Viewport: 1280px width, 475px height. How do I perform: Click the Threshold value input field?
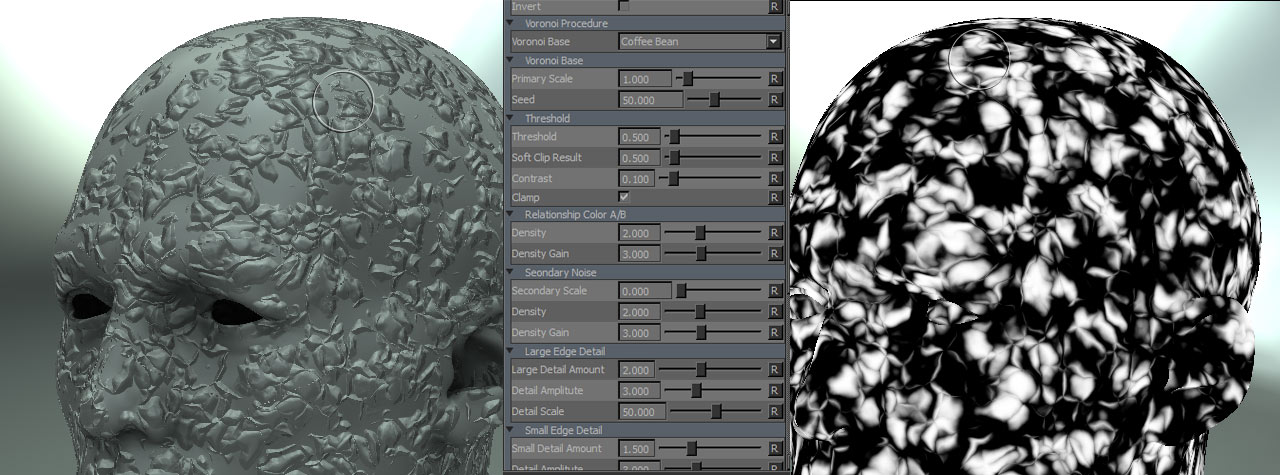(639, 137)
